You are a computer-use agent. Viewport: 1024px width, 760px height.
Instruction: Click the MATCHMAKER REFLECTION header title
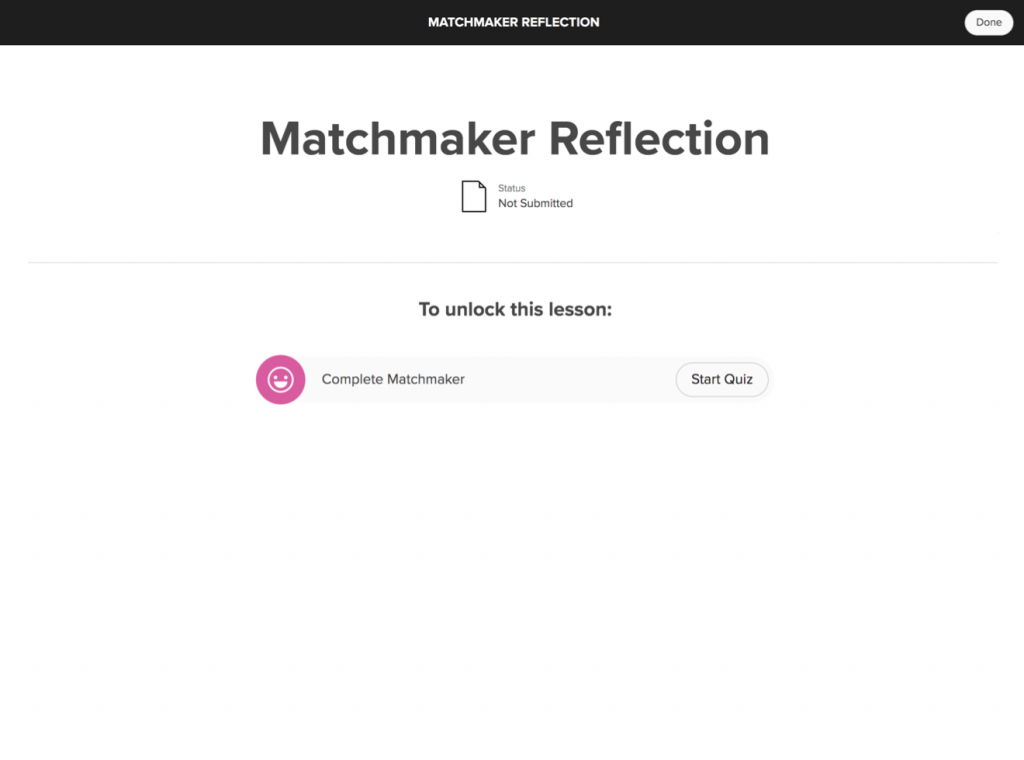tap(513, 21)
